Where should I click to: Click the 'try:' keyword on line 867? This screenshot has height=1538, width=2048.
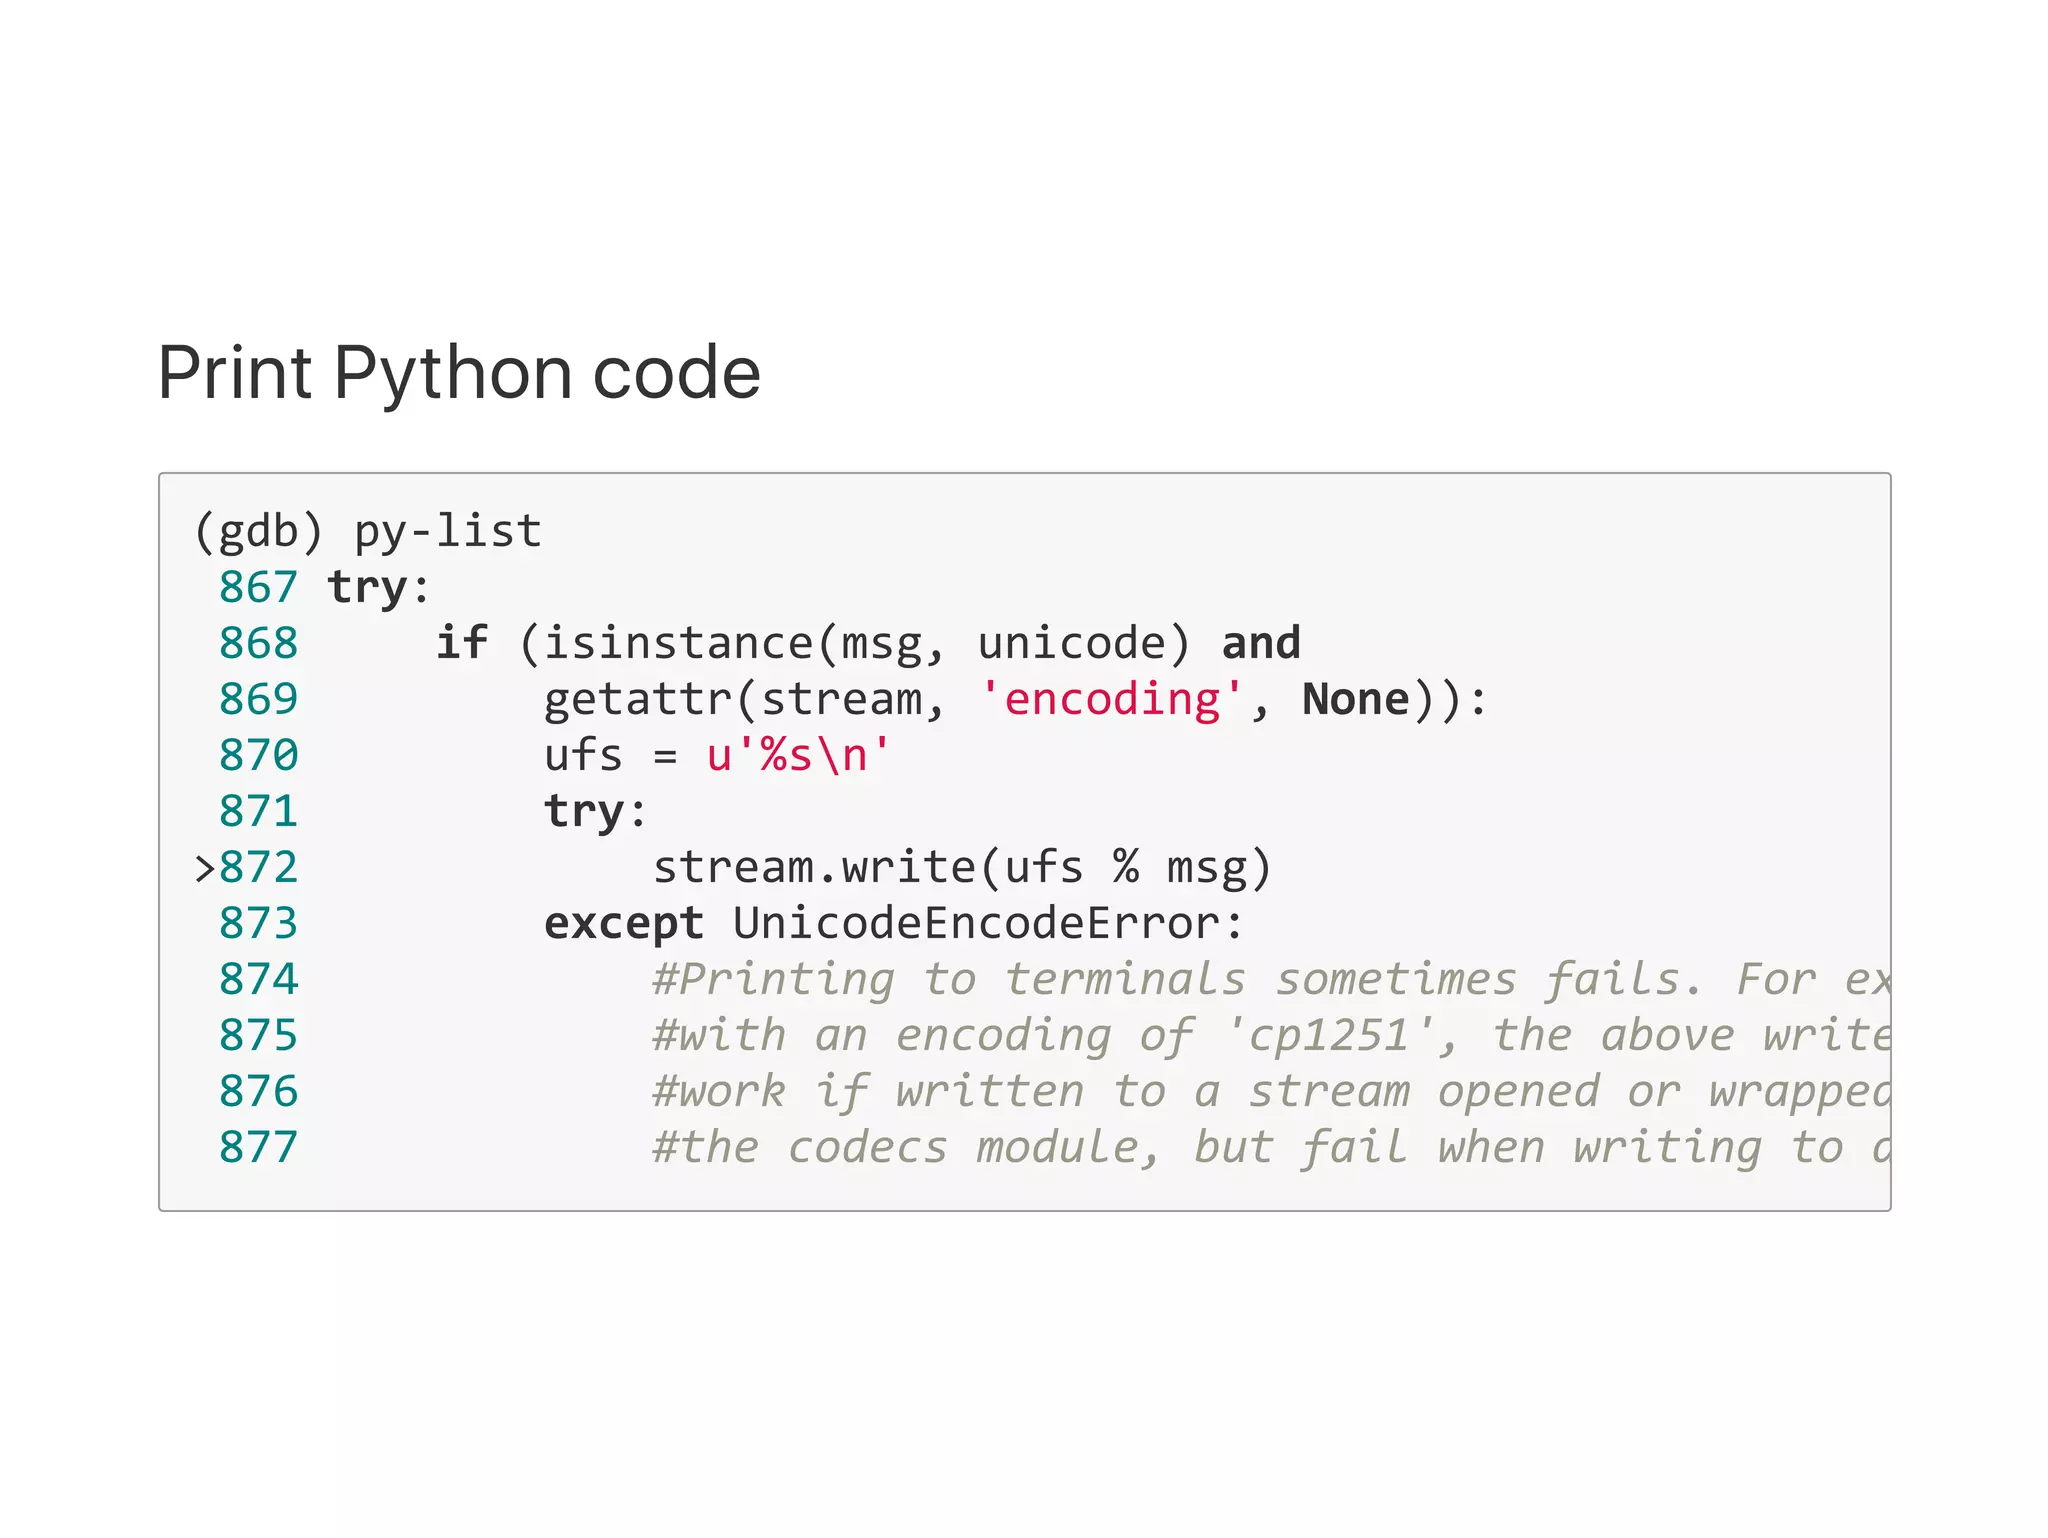[379, 588]
